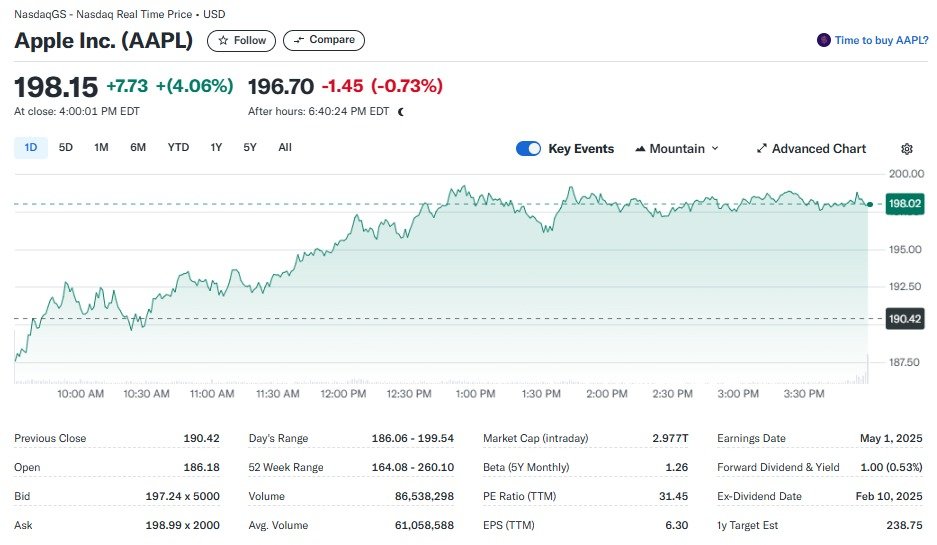
Task: Select the 5Y time range
Action: coord(250,148)
